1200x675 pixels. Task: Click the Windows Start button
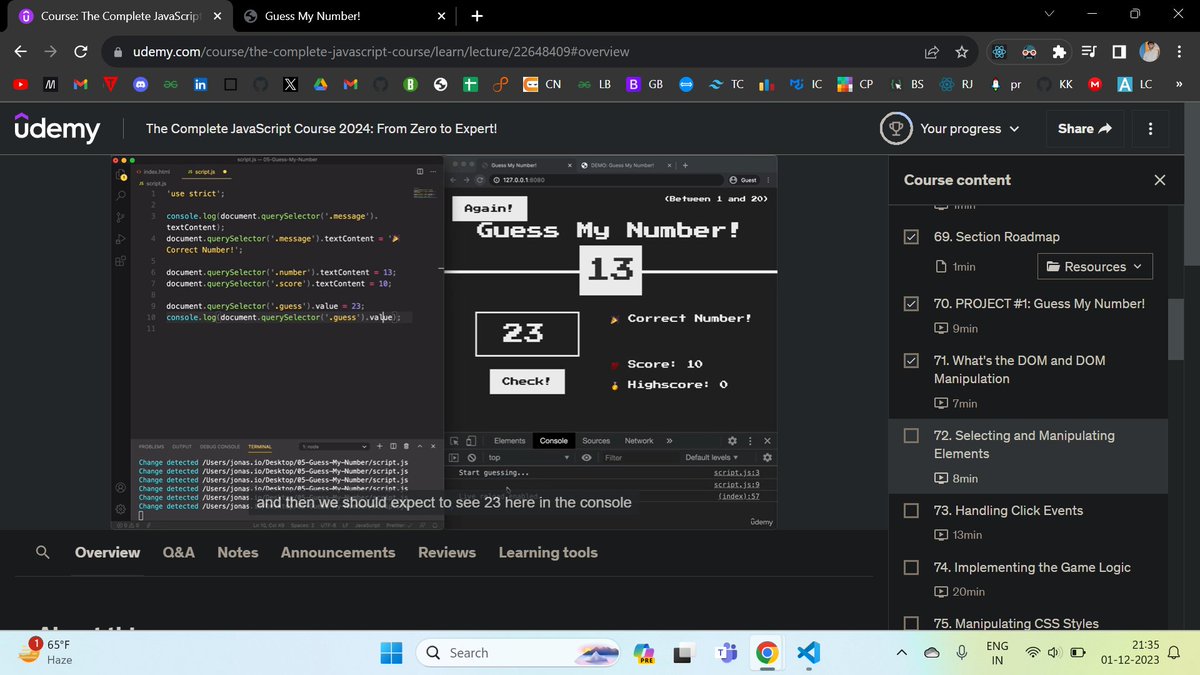[391, 653]
